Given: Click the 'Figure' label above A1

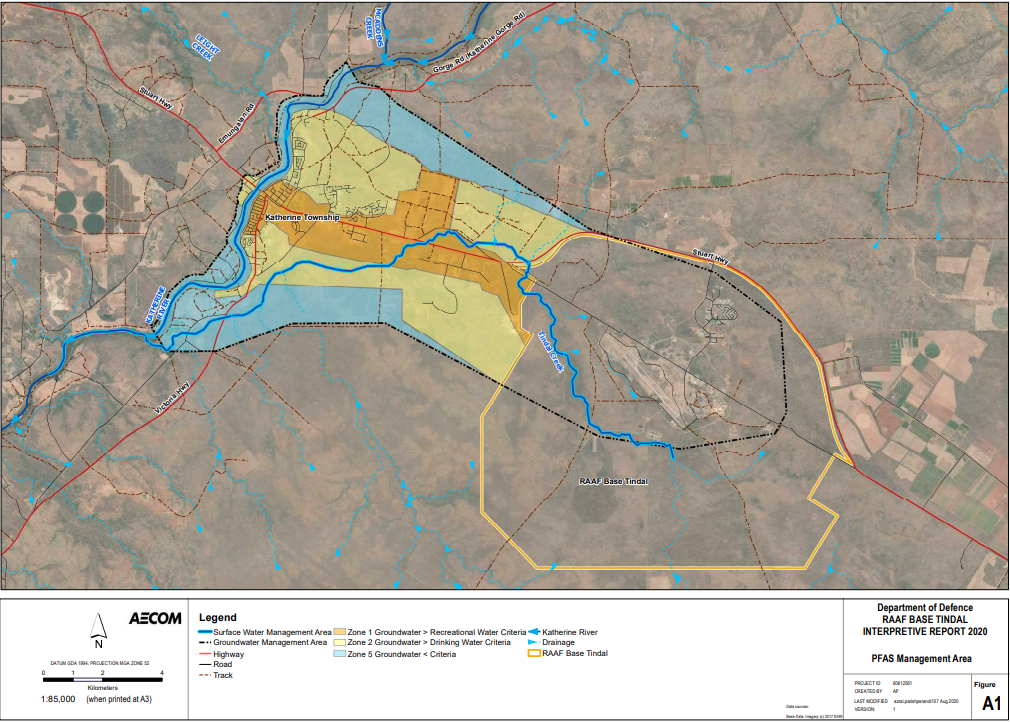Looking at the screenshot, I should tap(985, 685).
